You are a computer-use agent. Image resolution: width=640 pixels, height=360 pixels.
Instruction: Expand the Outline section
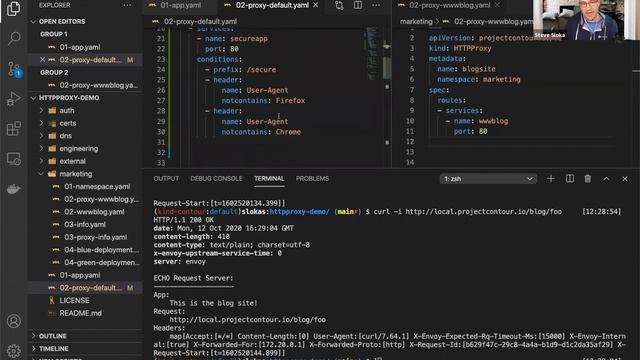click(33, 336)
